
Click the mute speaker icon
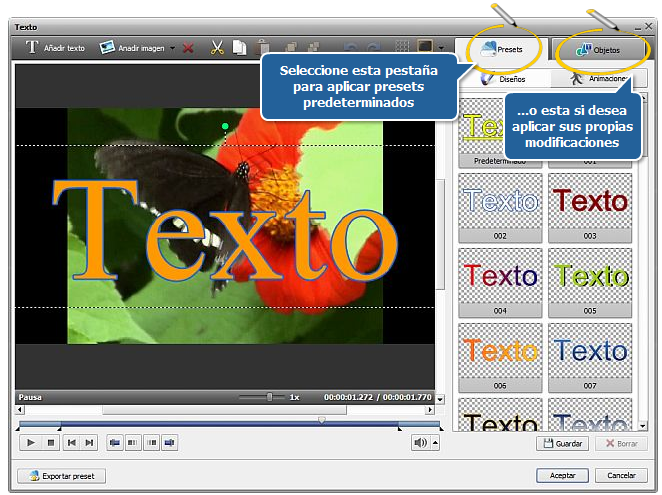point(420,442)
